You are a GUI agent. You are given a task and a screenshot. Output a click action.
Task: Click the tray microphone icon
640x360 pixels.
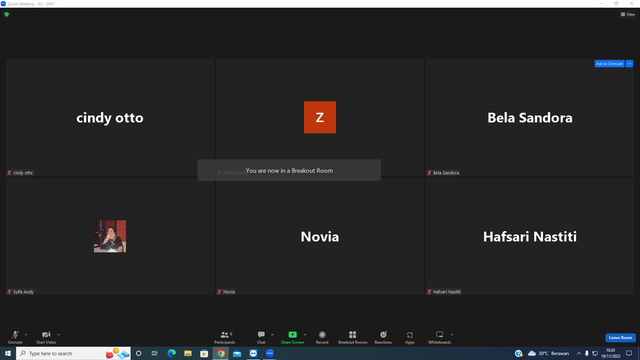tap(587, 353)
